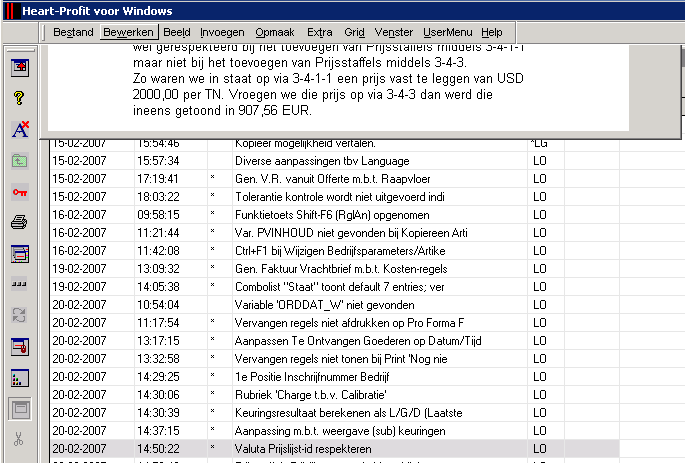The width and height of the screenshot is (685, 463).
Task: Open the Help menu
Action: coord(492,32)
